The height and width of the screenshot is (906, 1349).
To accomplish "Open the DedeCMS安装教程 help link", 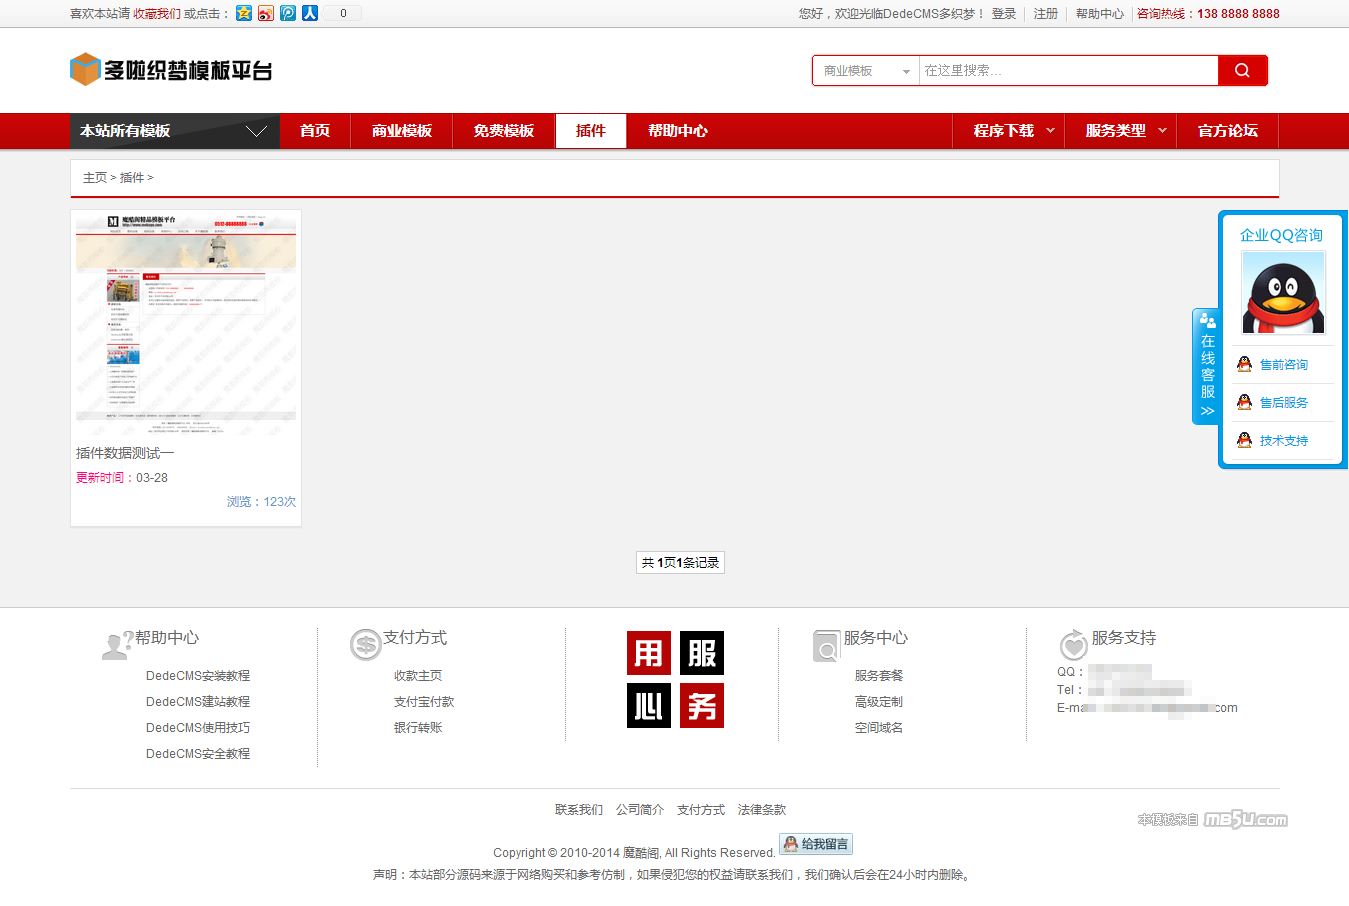I will pyautogui.click(x=198, y=676).
